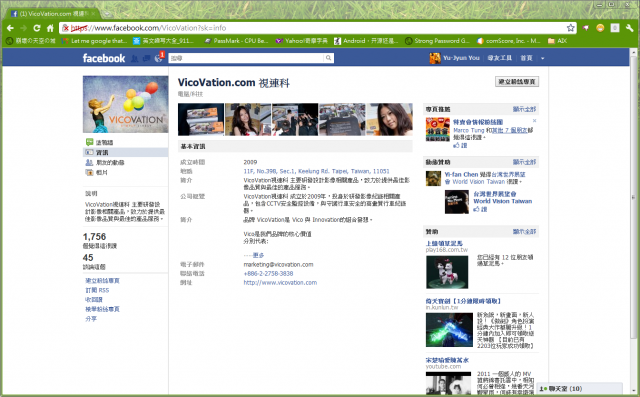
Task: Dismiss the recommended page with small x
Action: (534, 121)
